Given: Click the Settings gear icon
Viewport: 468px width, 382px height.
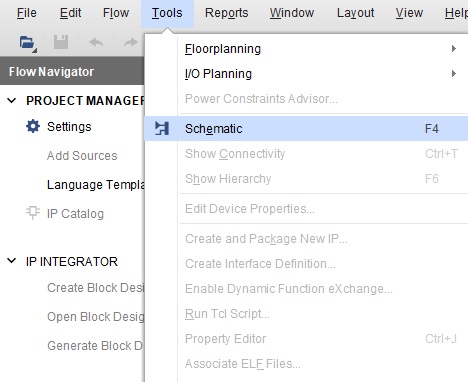Looking at the screenshot, I should (33, 127).
